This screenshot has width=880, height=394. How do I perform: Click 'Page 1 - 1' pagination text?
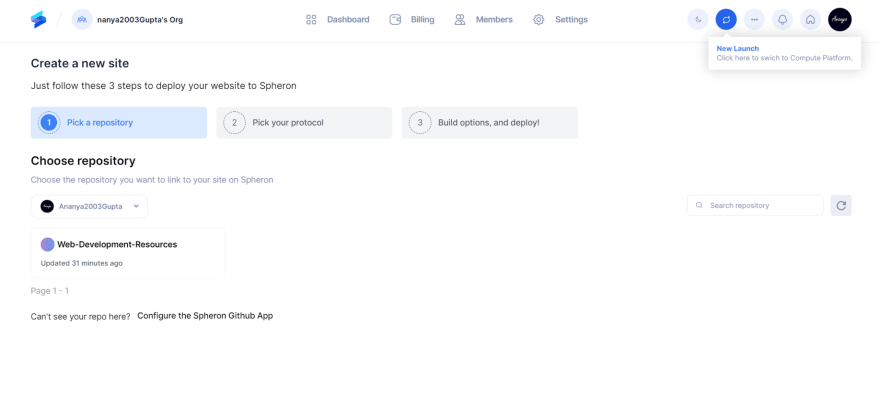pyautogui.click(x=50, y=291)
